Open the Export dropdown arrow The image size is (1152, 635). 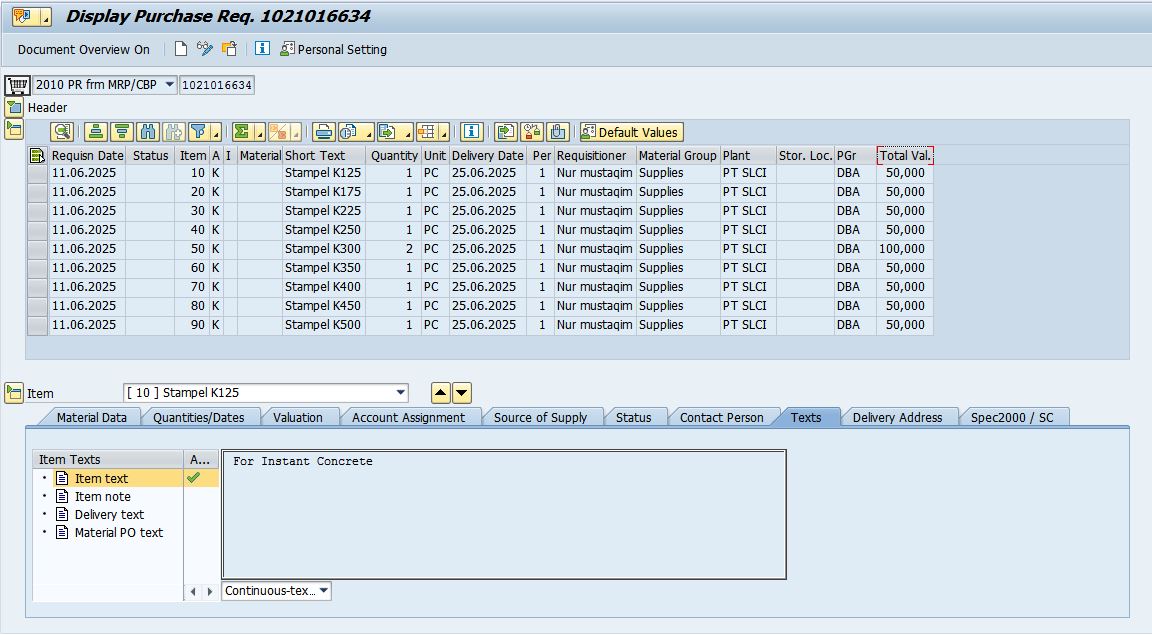coord(406,133)
